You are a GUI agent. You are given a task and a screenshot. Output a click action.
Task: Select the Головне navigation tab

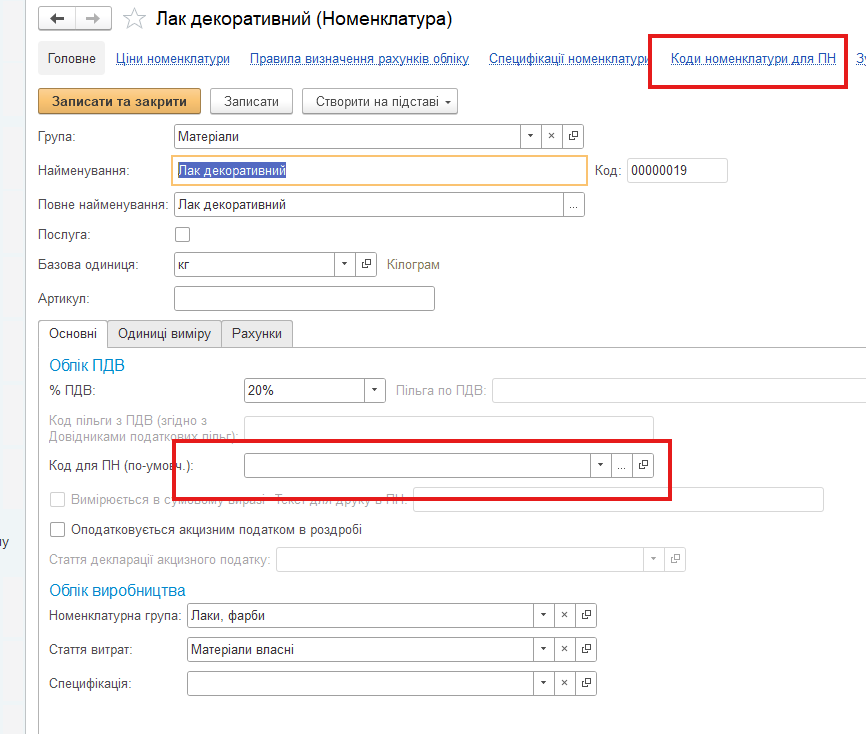71,58
